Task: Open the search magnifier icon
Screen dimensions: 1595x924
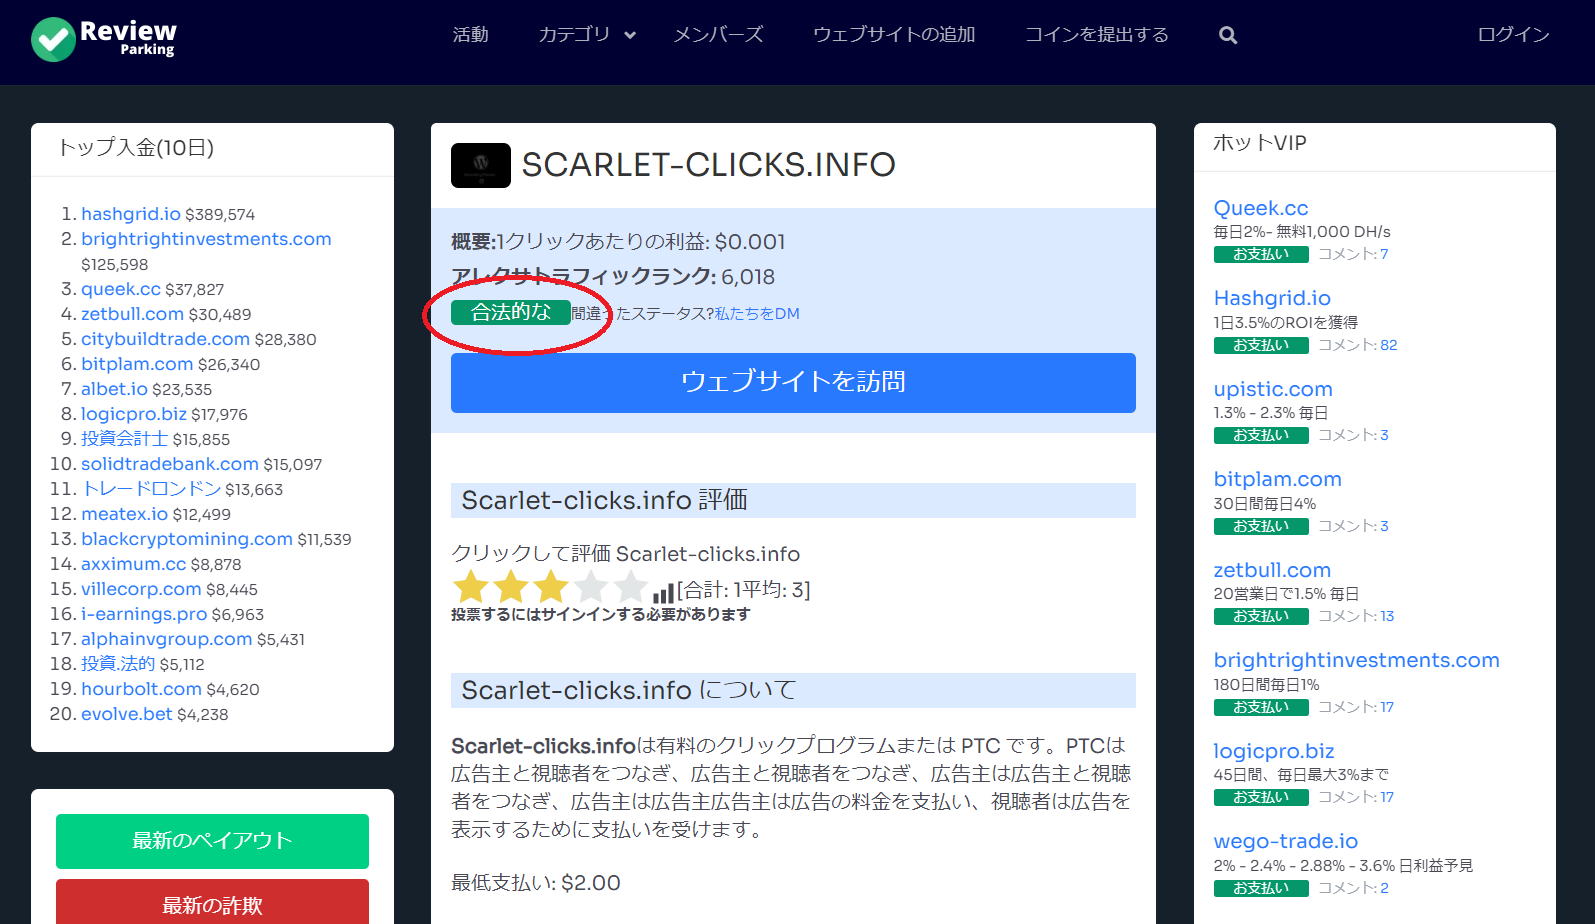Action: pos(1228,35)
